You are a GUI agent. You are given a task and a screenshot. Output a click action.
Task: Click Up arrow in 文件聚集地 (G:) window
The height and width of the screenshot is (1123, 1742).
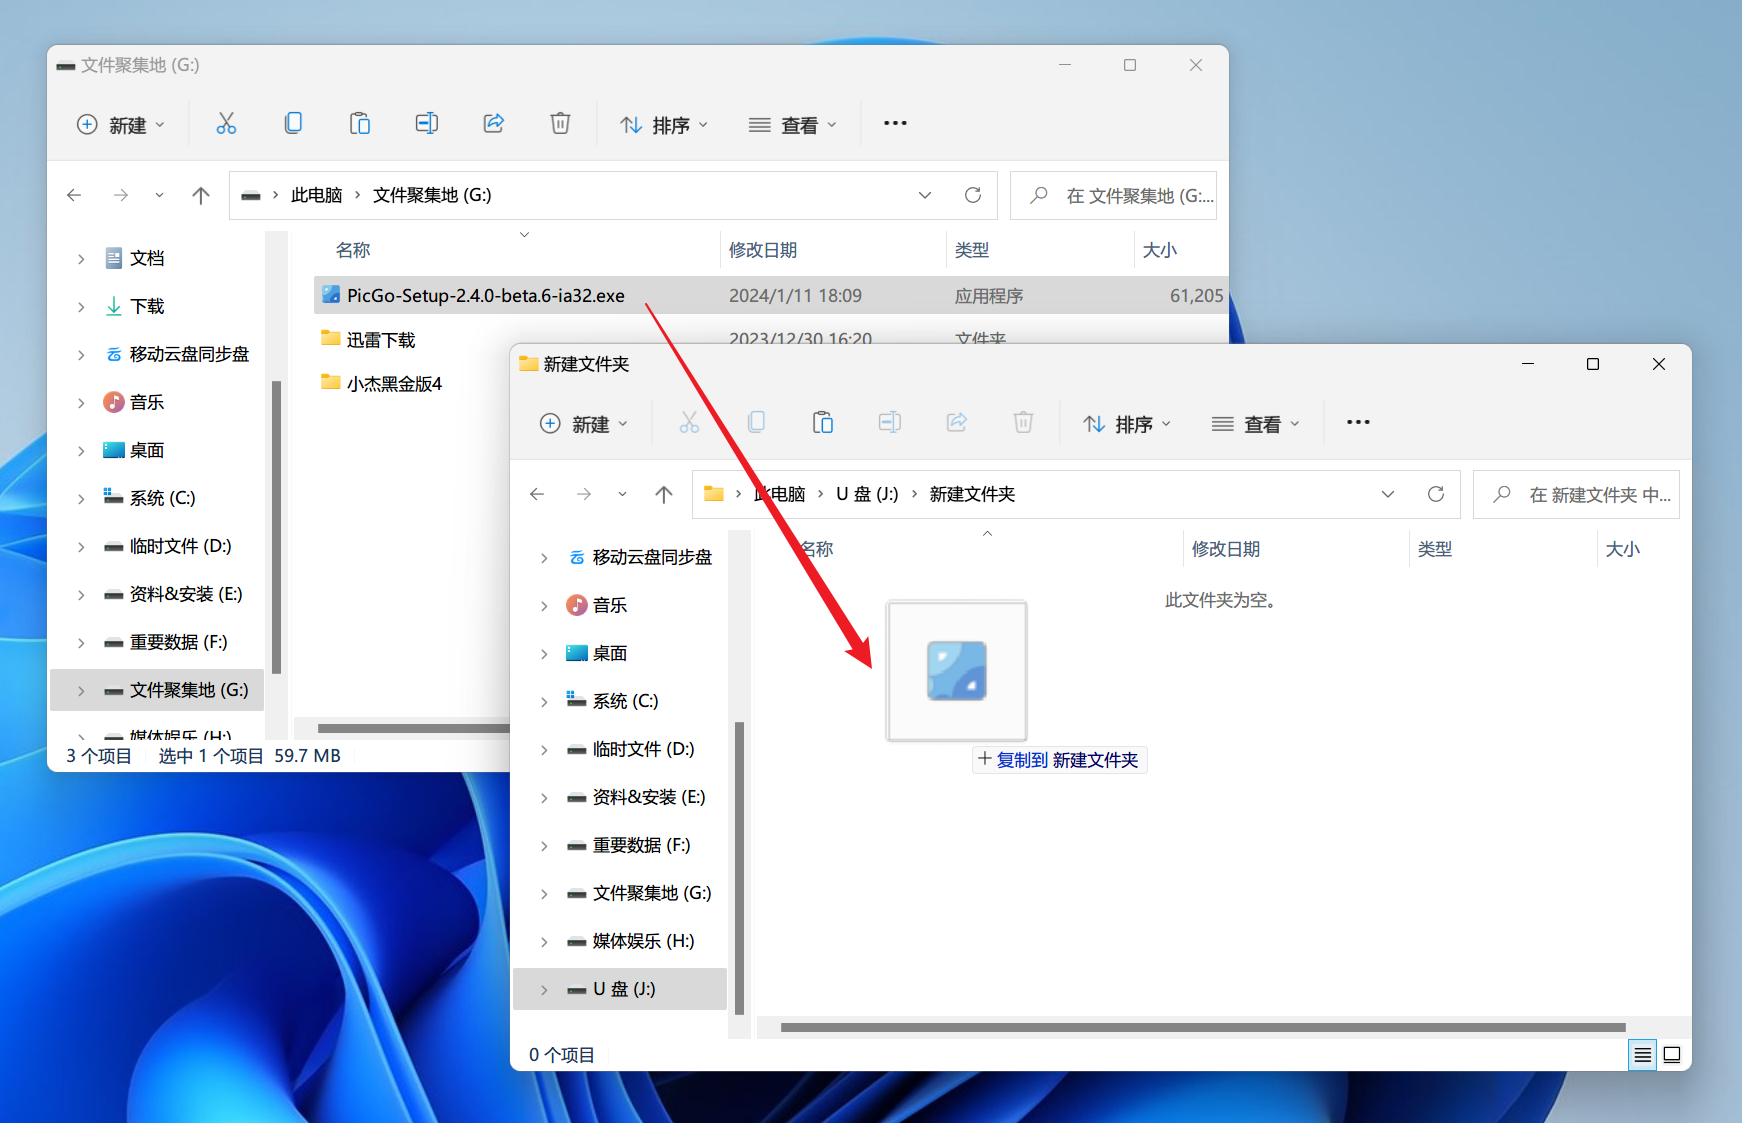(x=201, y=195)
